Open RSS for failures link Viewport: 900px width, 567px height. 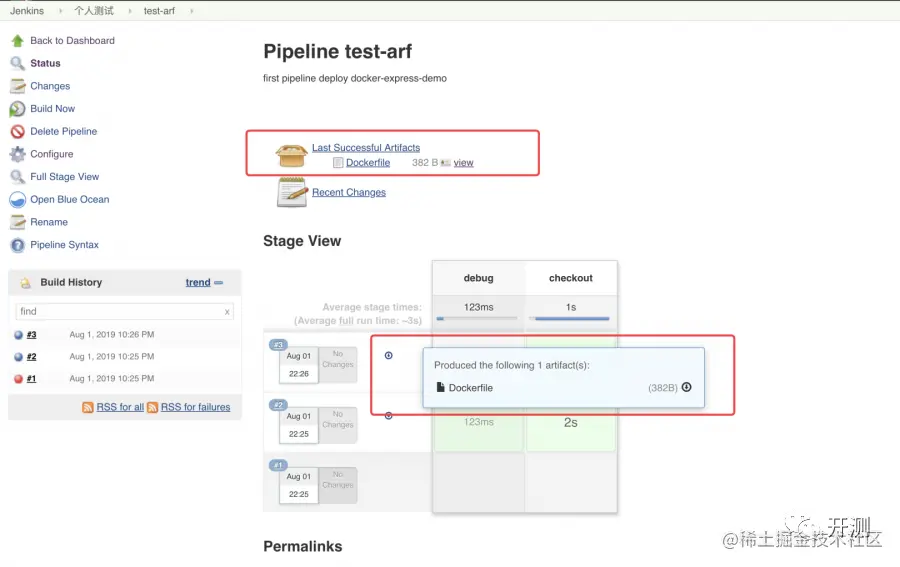coord(195,407)
